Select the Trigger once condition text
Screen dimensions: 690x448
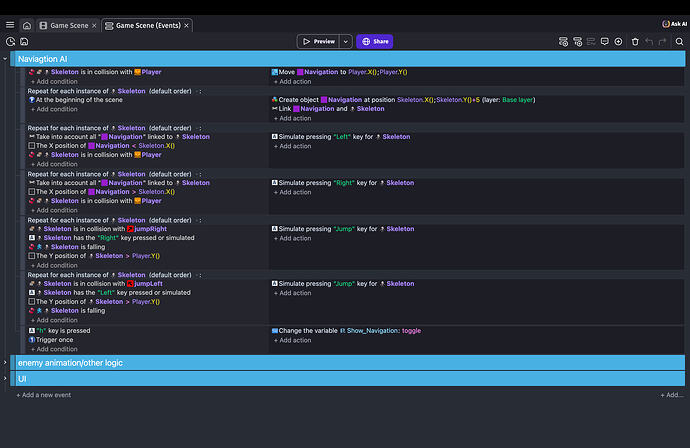coord(55,340)
